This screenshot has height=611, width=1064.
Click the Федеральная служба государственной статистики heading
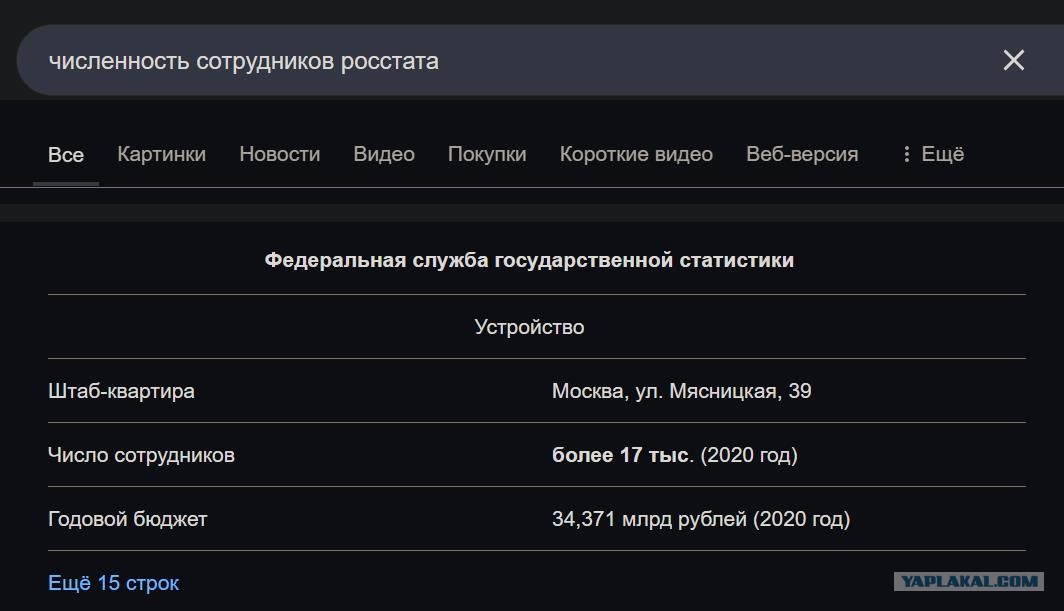point(529,260)
